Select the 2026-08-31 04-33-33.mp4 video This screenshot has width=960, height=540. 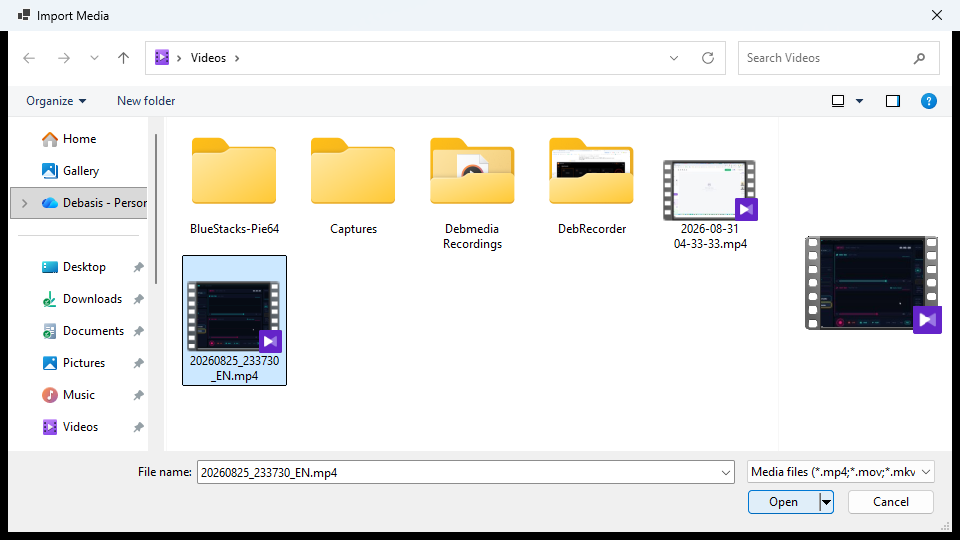[710, 204]
